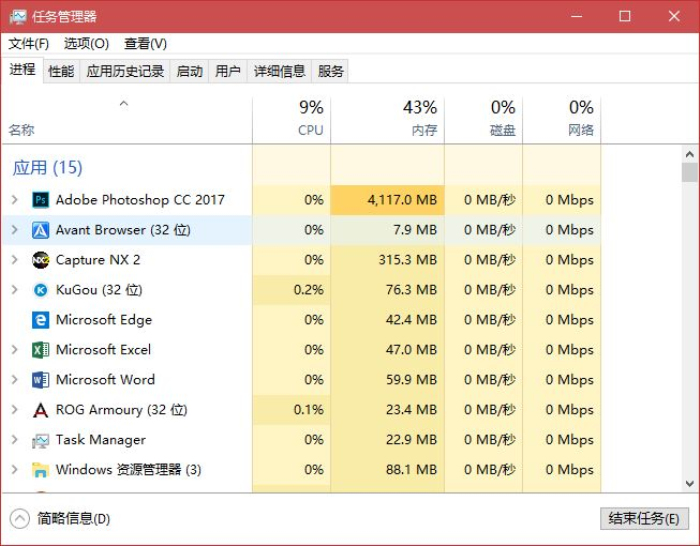Click the KuGou music app icon
This screenshot has height=546, width=700.
click(x=41, y=290)
